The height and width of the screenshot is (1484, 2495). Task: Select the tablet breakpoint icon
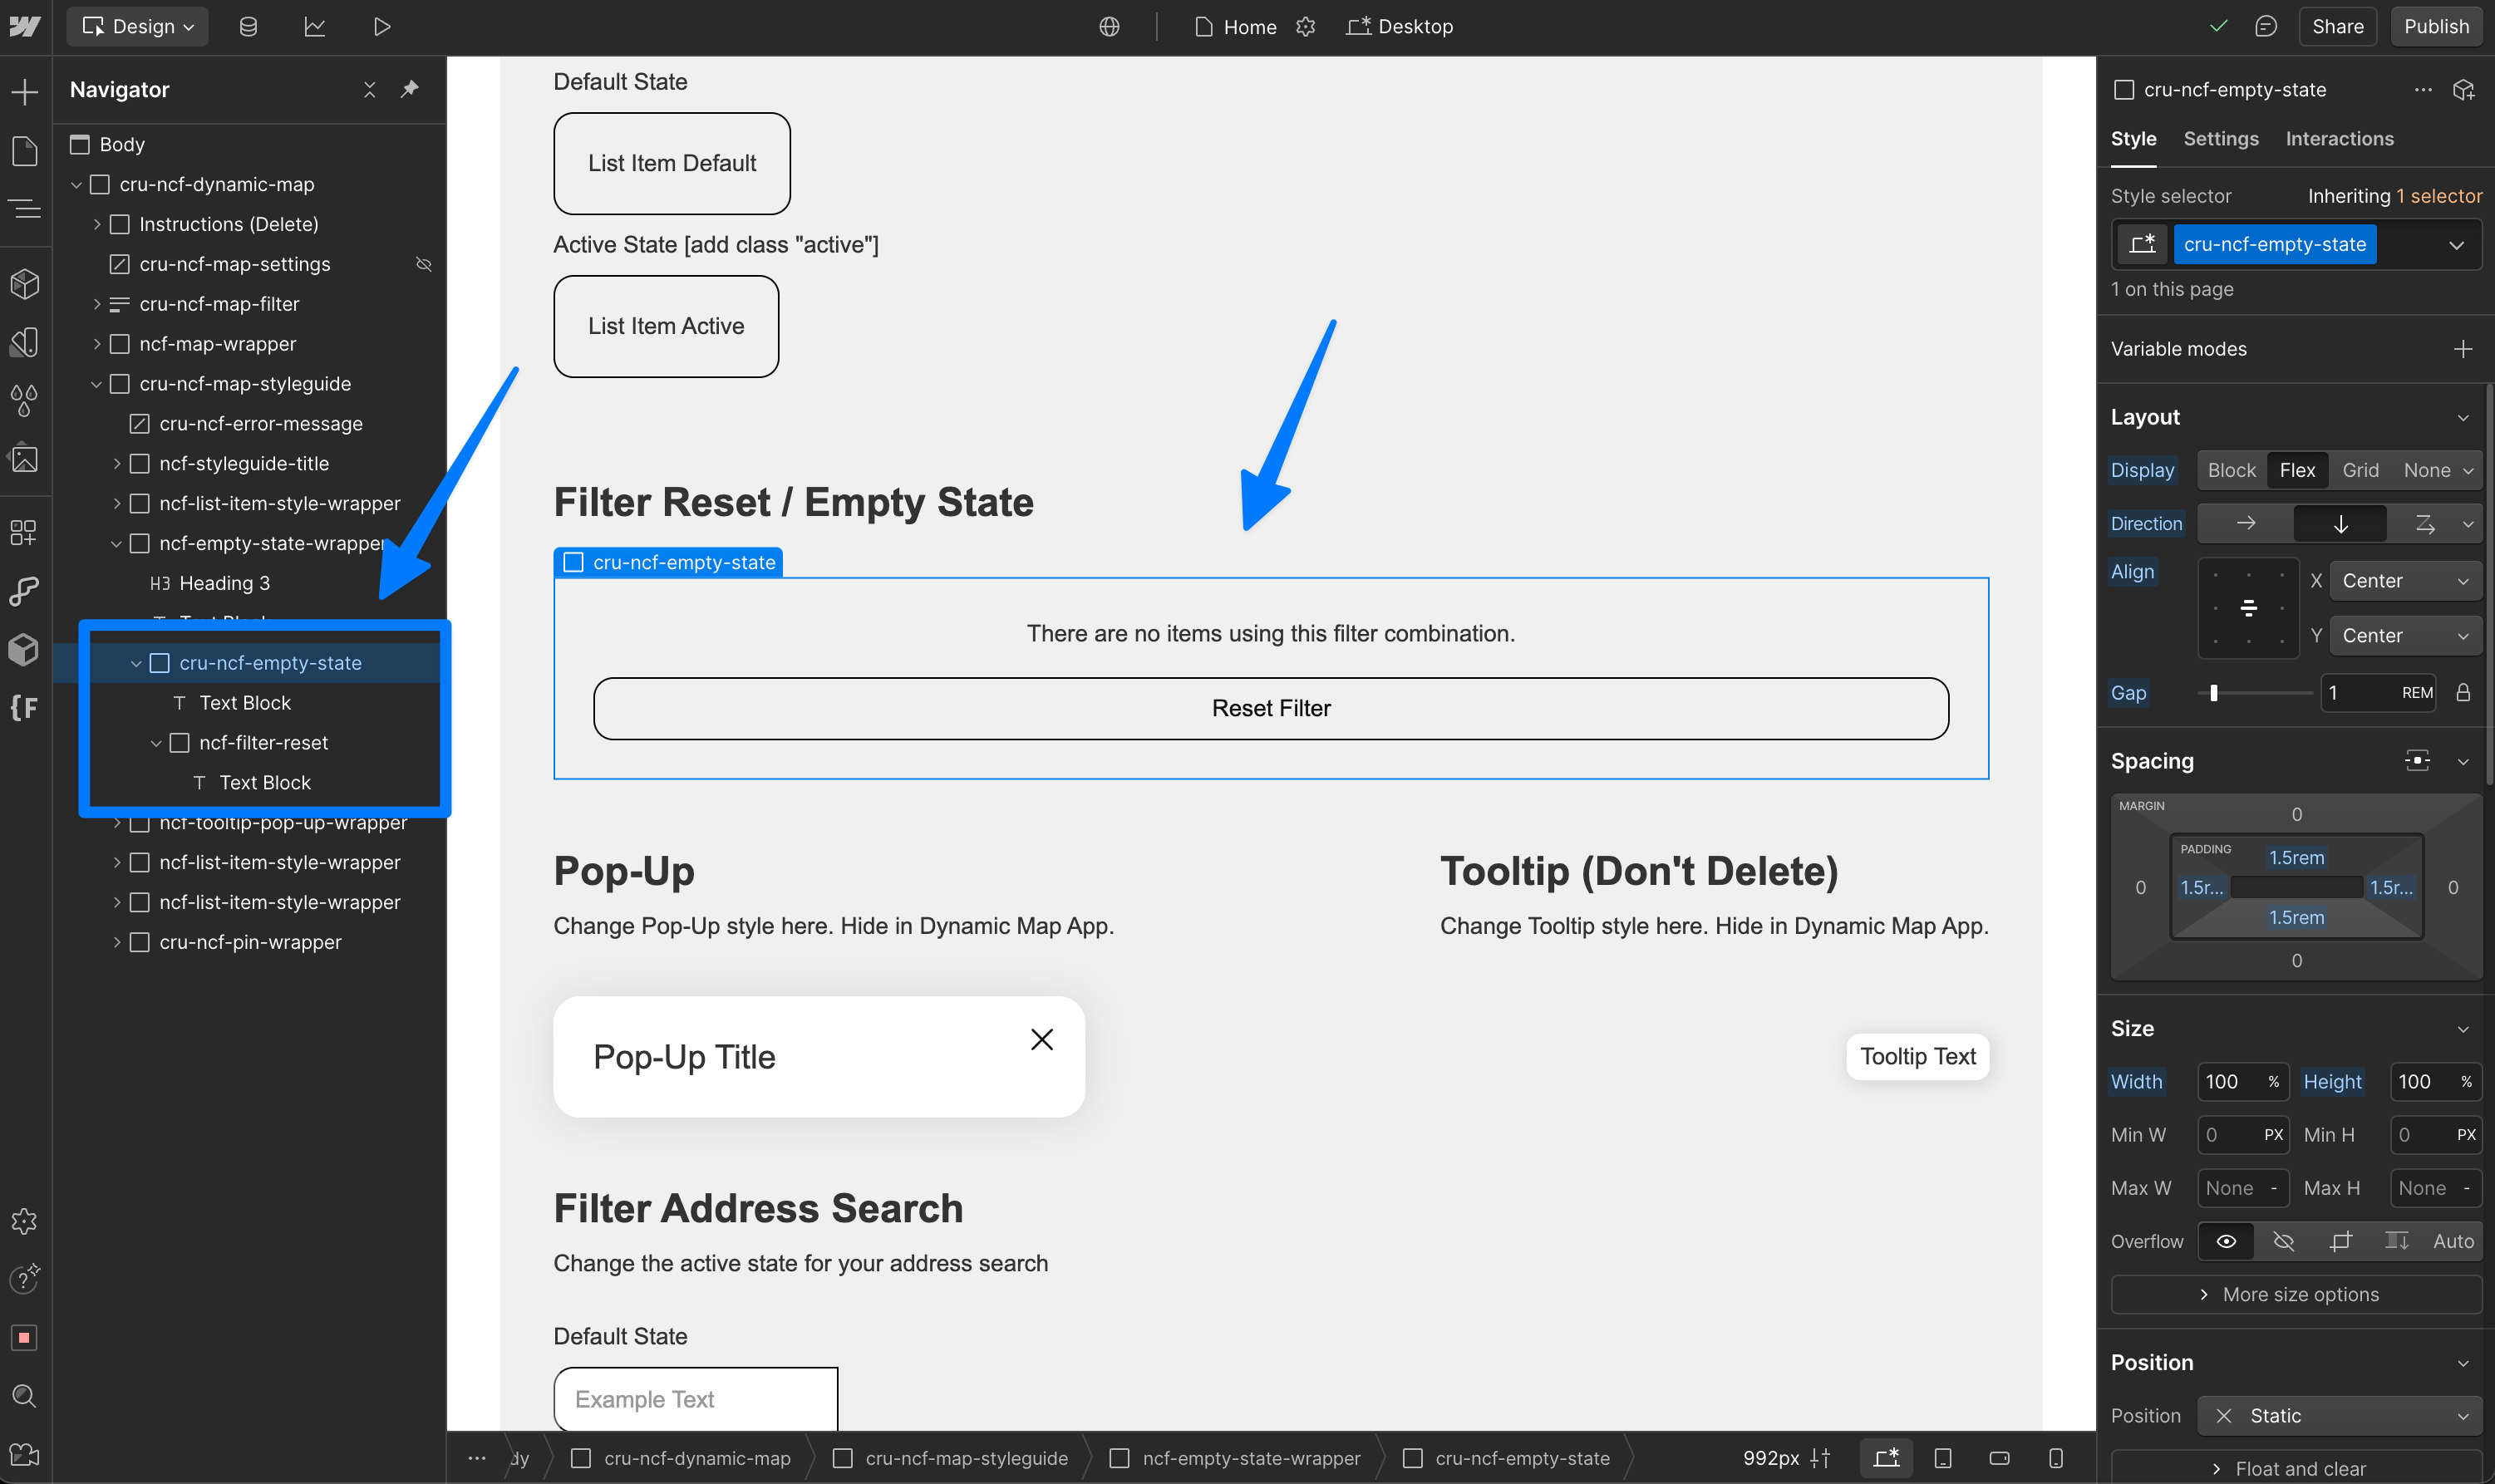point(1943,1458)
